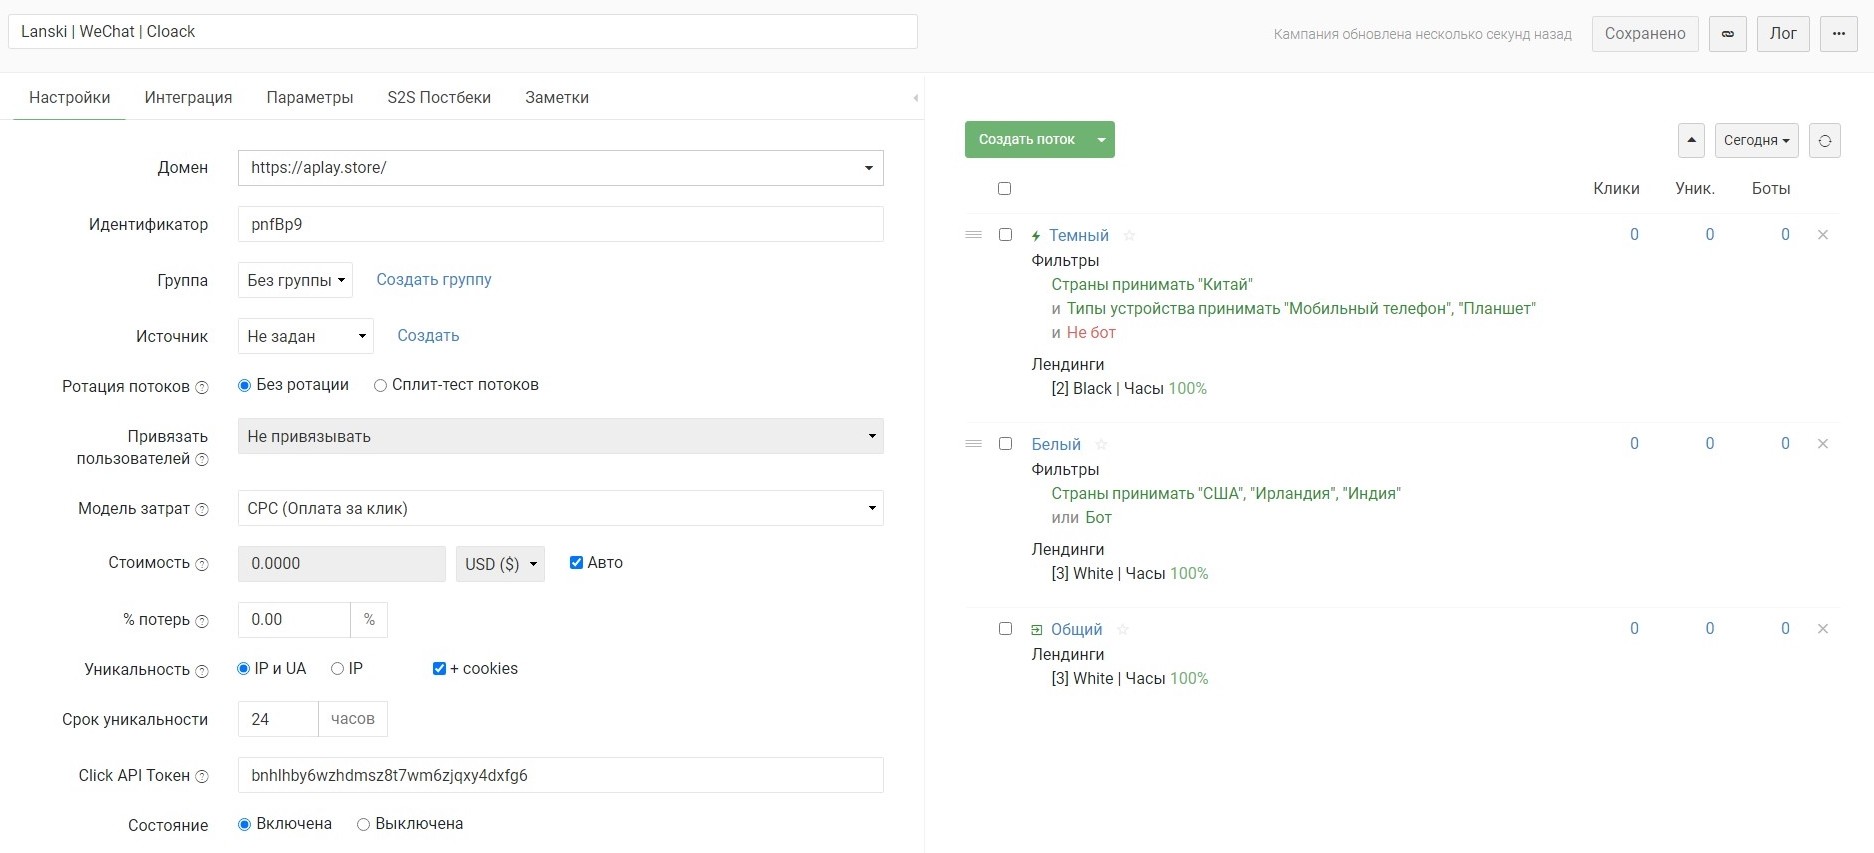Click the Сохранено button
This screenshot has width=1874, height=853.
[x=1645, y=34]
